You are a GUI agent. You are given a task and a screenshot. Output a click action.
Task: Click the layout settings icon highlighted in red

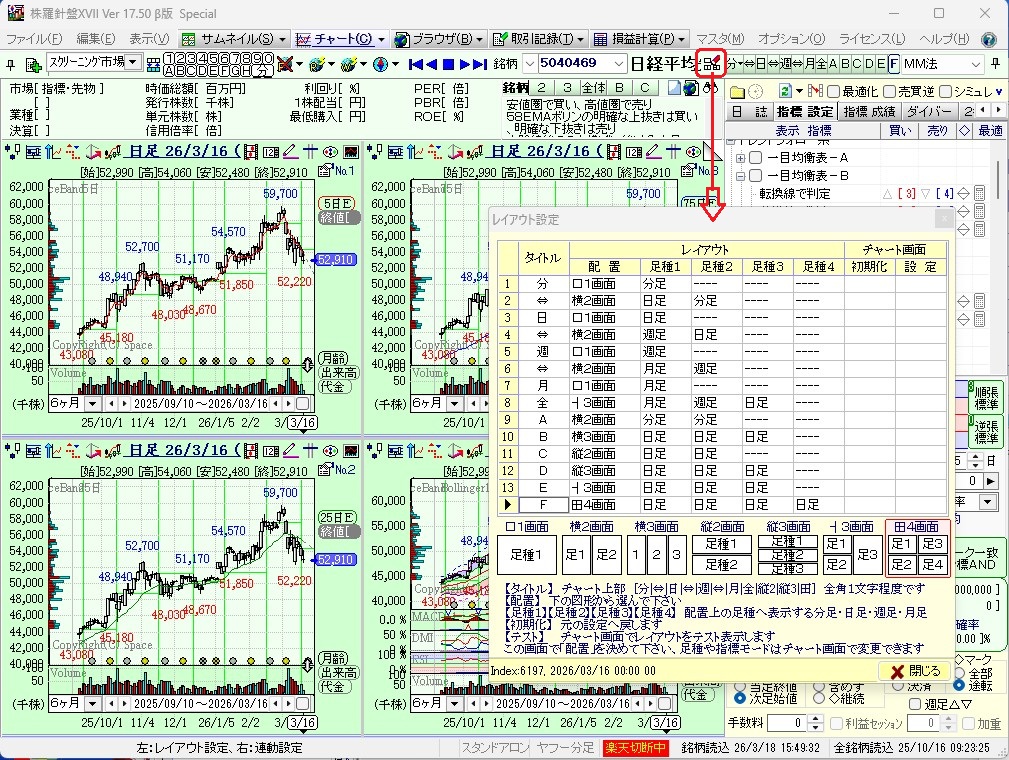pos(711,64)
